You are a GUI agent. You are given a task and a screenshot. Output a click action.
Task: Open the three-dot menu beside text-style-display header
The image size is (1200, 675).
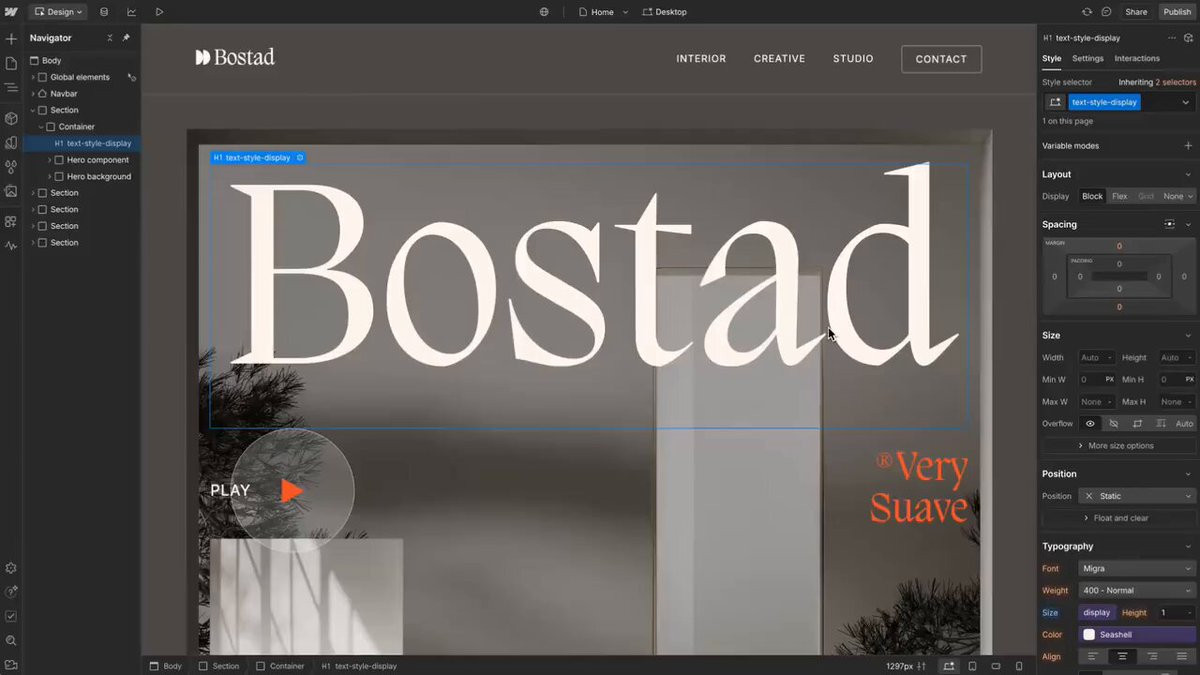point(1172,38)
